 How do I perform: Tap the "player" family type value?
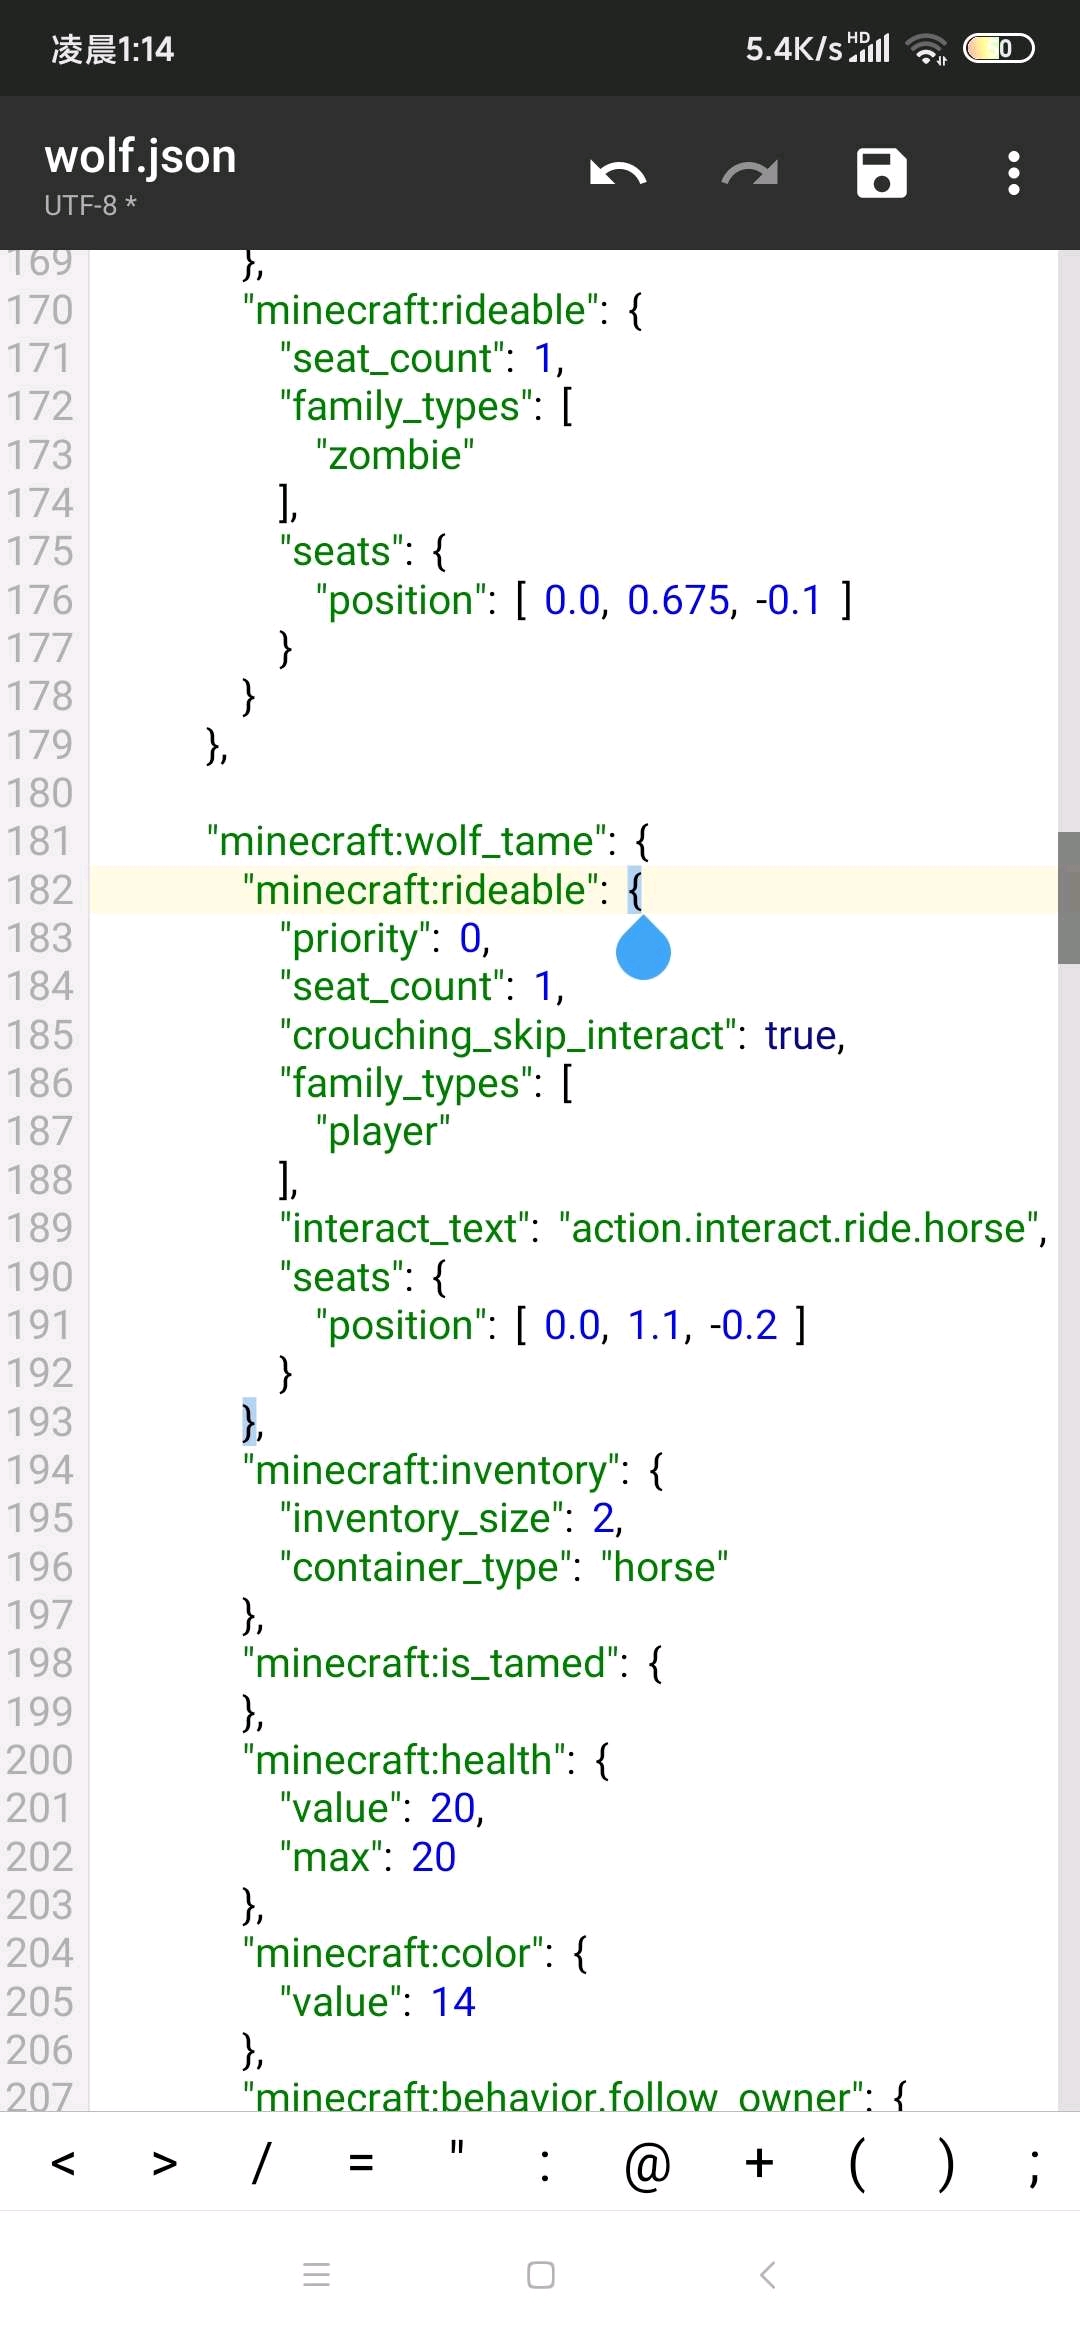[383, 1132]
